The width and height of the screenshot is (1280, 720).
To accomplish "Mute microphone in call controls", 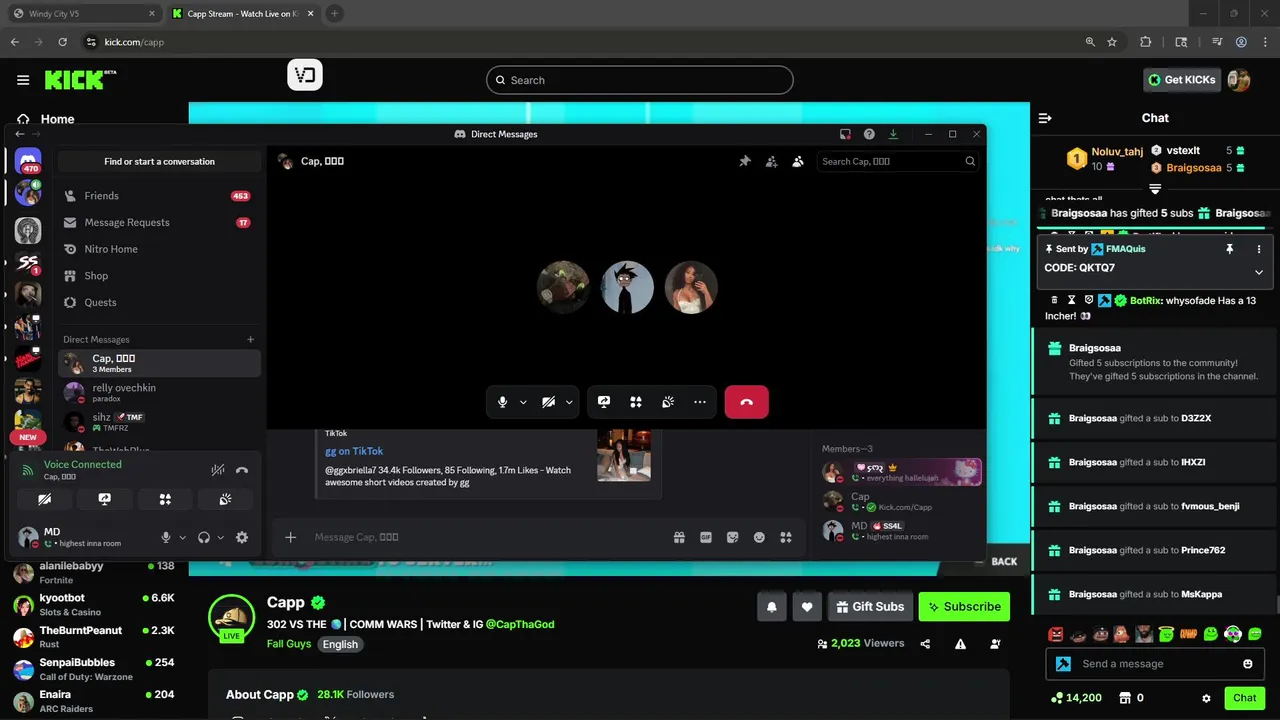I will pos(503,402).
